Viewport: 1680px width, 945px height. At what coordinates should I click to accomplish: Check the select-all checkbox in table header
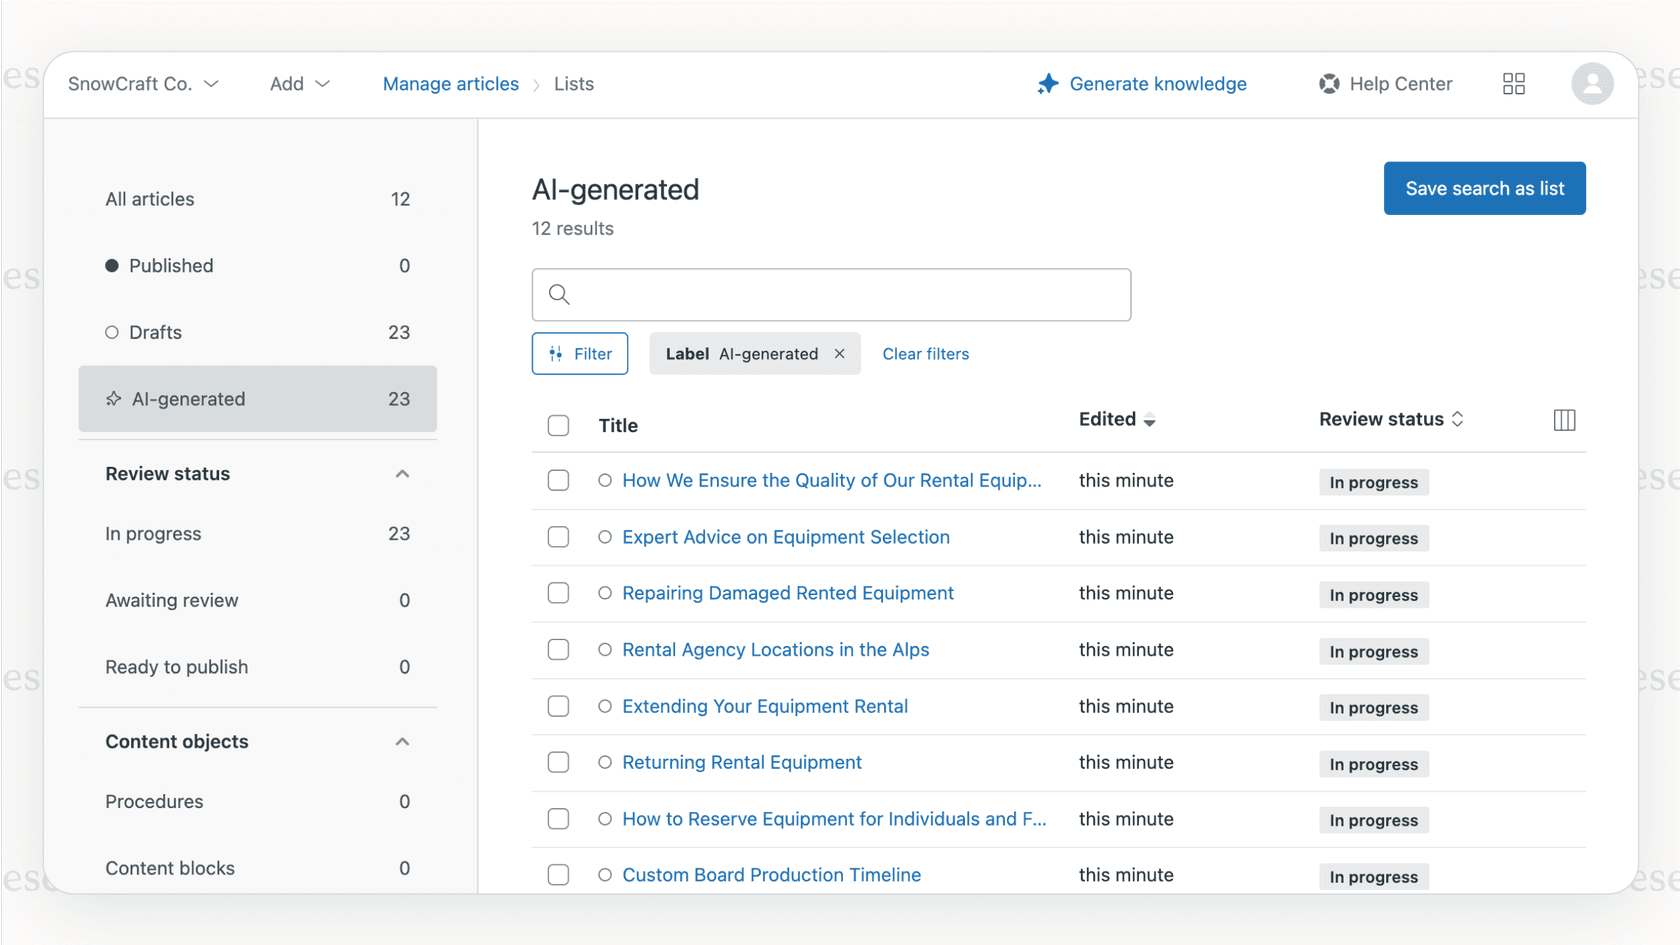pyautogui.click(x=558, y=425)
